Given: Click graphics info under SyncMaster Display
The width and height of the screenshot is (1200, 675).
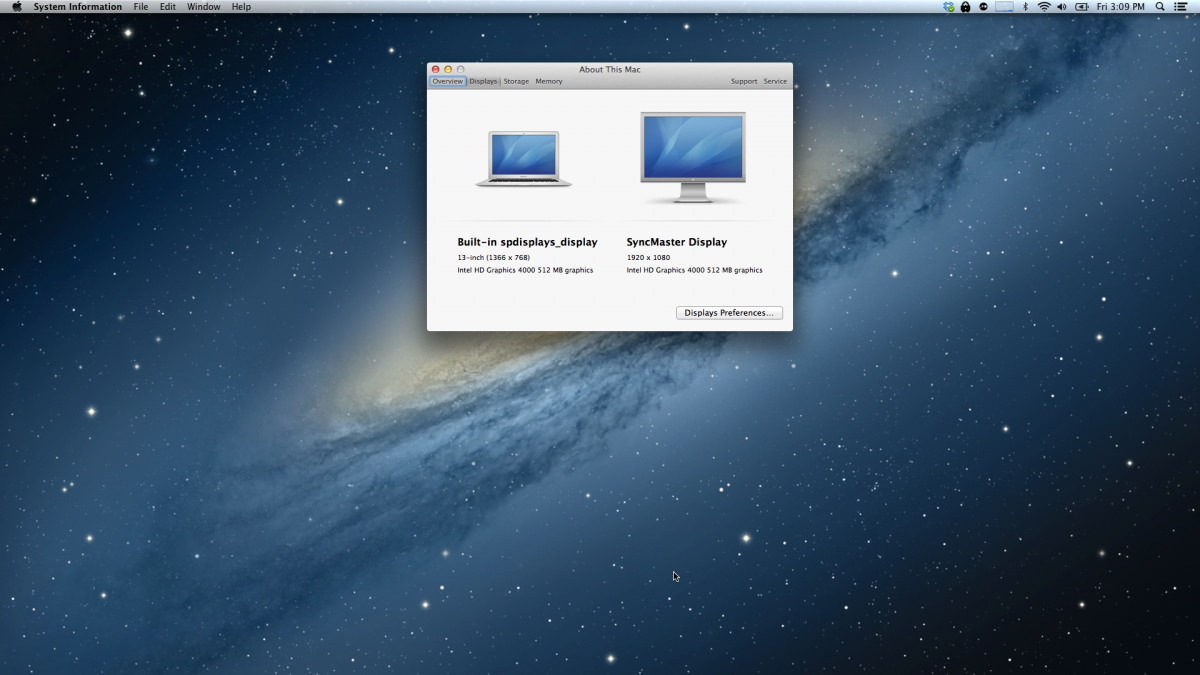Looking at the screenshot, I should (694, 270).
